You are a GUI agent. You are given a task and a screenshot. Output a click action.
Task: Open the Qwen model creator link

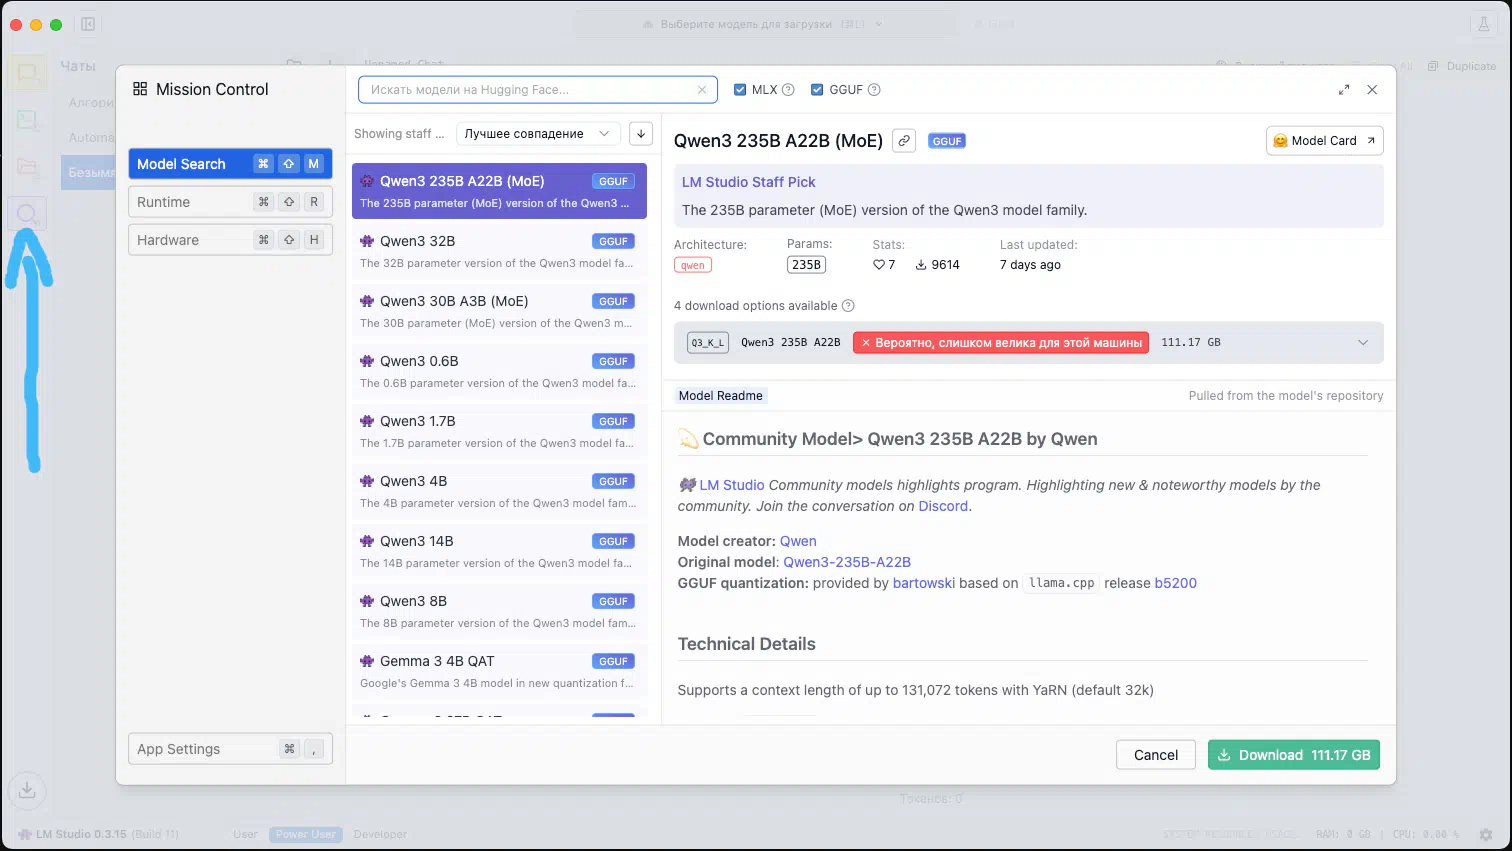798,541
